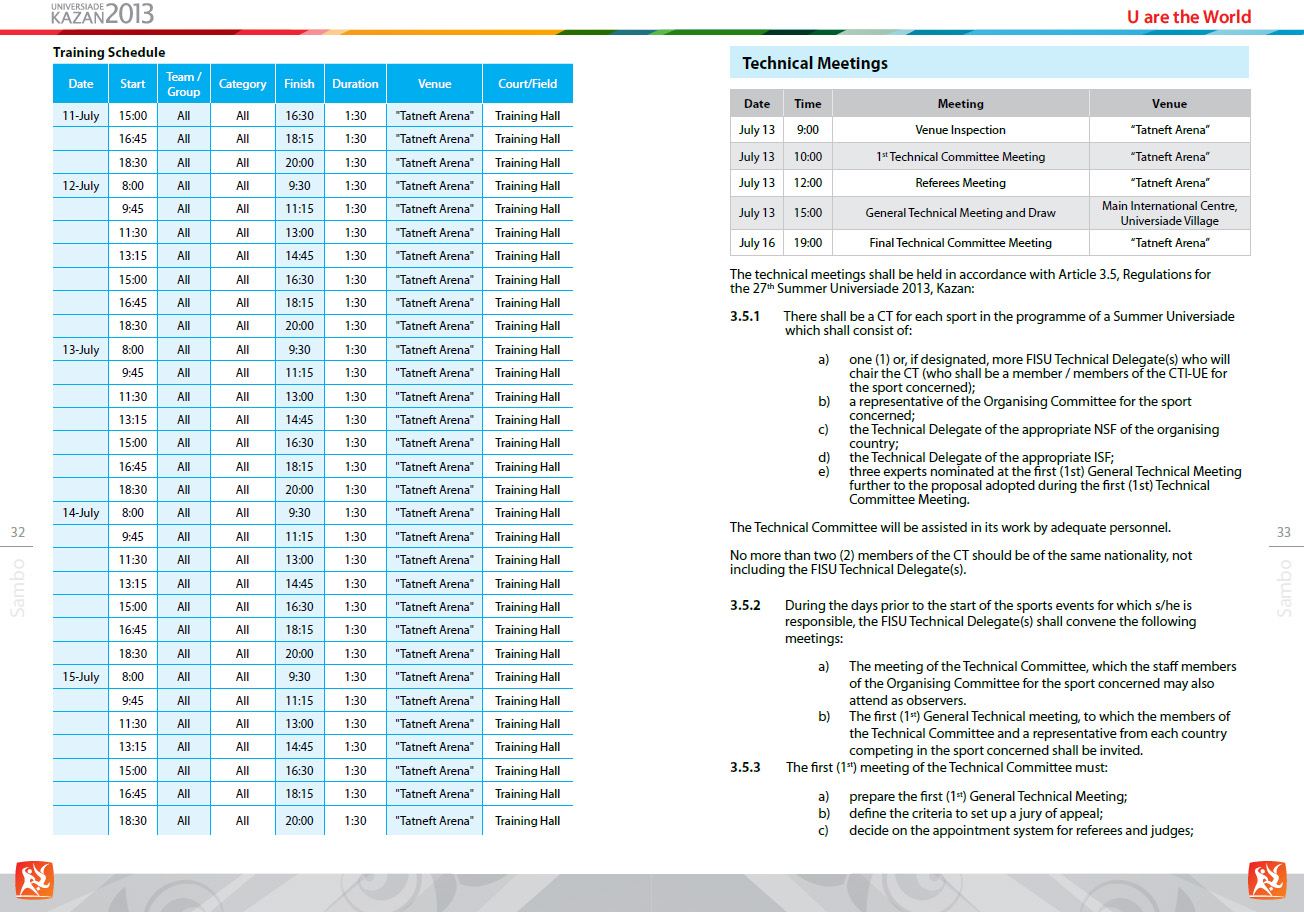
Task: Click the "prepare the first (1st) General Technical Meeting" item
Action: tap(988, 797)
